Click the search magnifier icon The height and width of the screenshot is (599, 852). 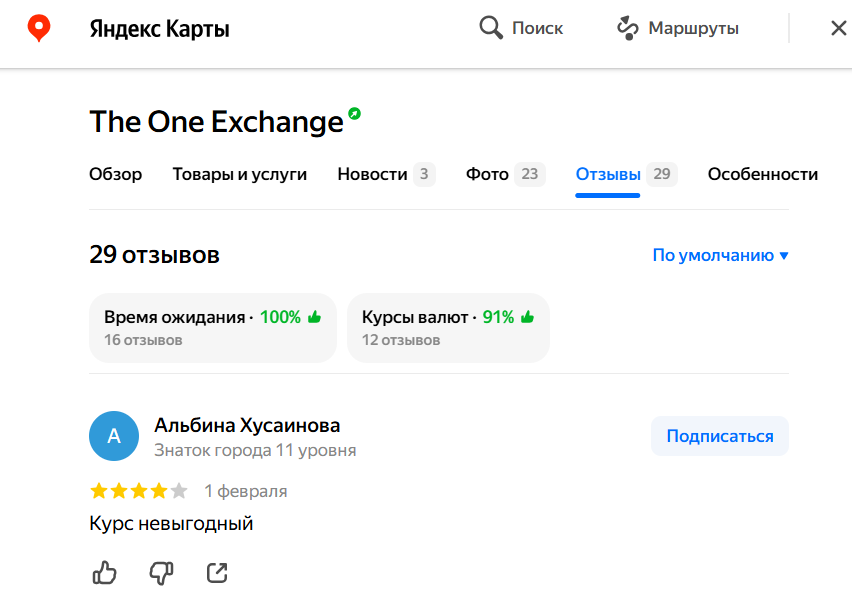click(491, 28)
